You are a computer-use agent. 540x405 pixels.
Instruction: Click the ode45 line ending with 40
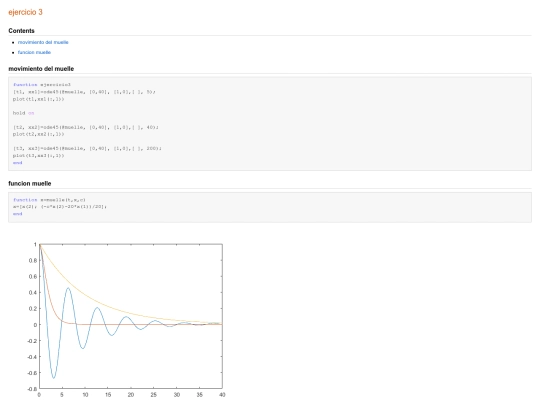(x=86, y=127)
